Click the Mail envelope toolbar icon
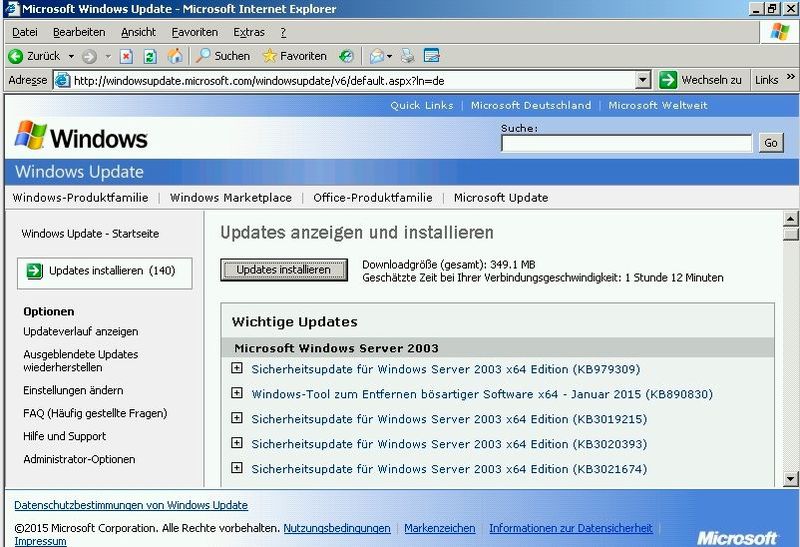The height and width of the screenshot is (547, 800). click(x=377, y=56)
